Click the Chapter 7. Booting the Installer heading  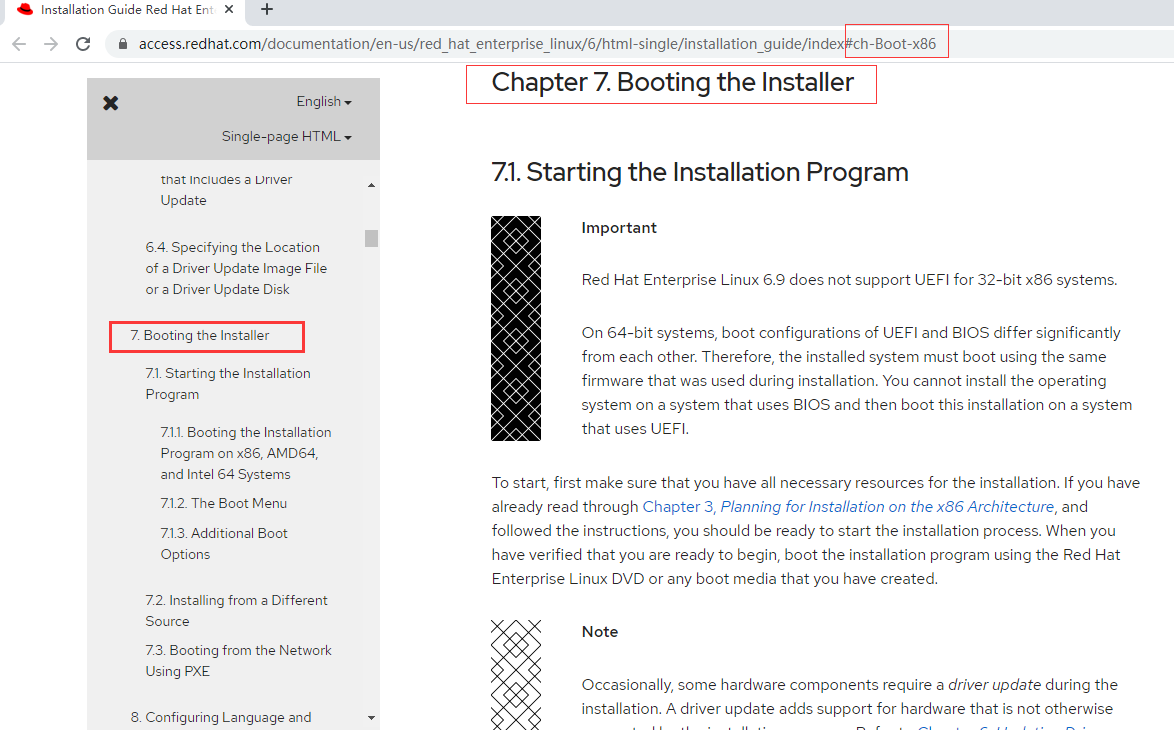[672, 82]
